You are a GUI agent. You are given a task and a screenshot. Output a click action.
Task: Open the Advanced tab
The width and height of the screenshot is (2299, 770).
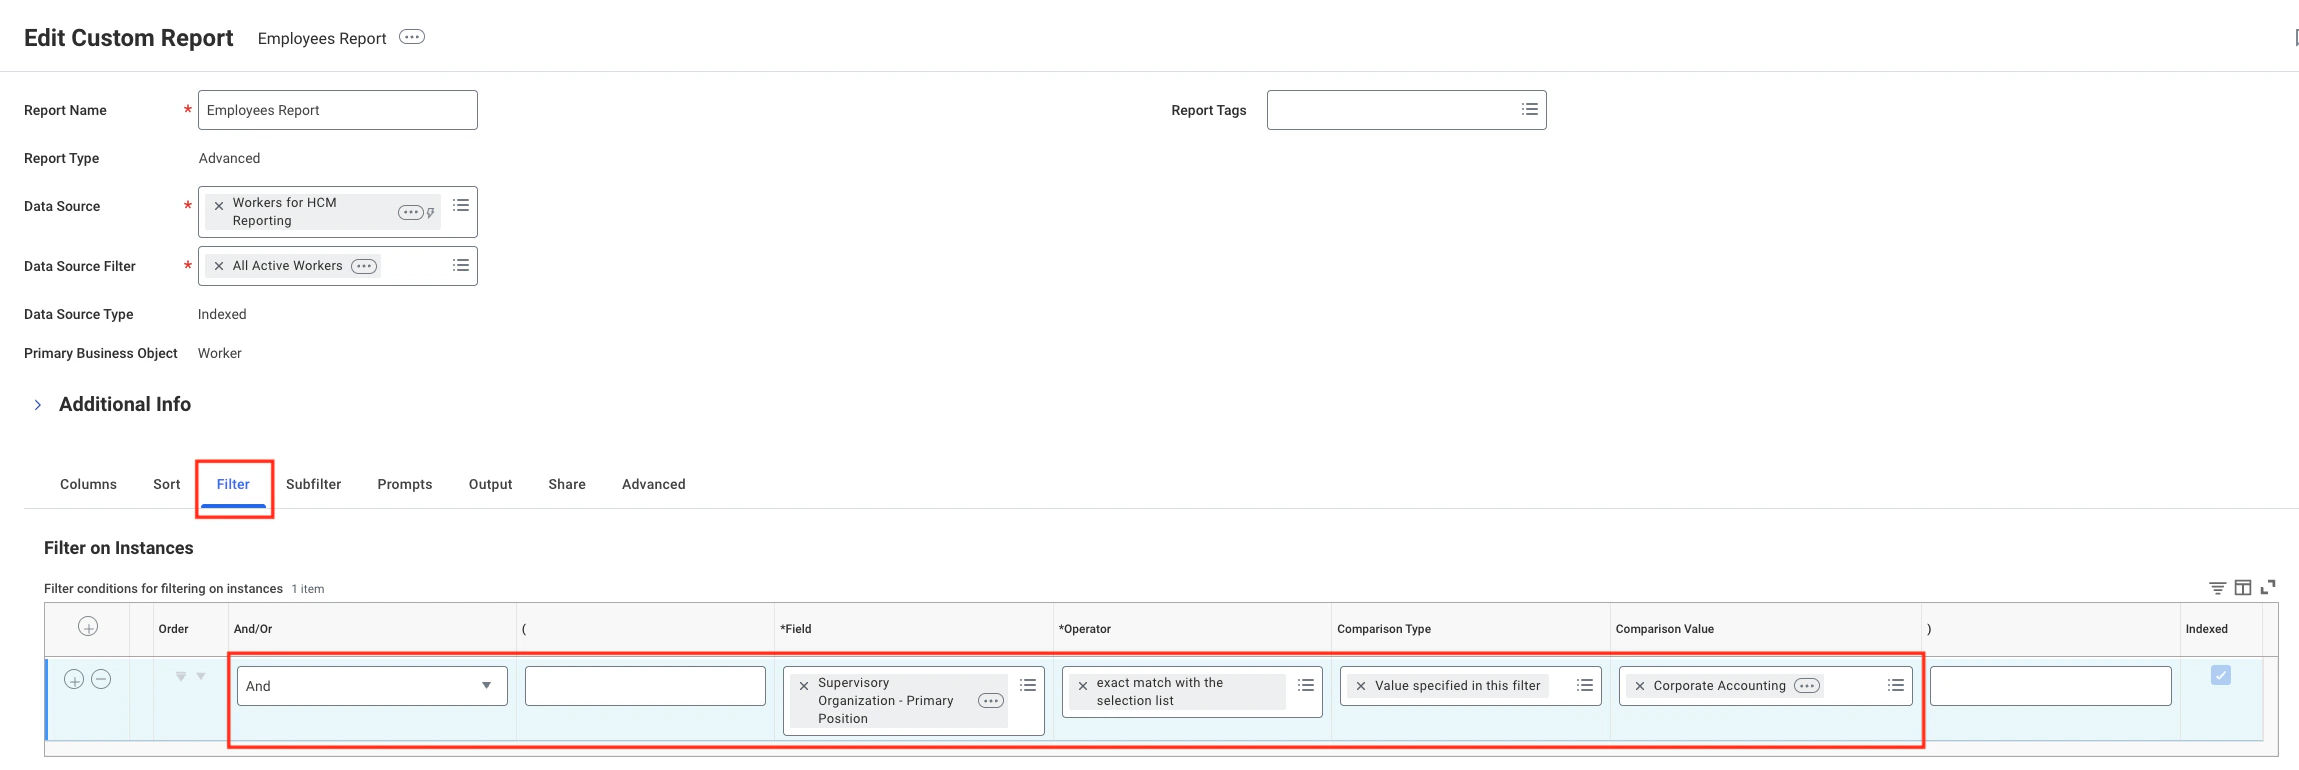(x=654, y=484)
